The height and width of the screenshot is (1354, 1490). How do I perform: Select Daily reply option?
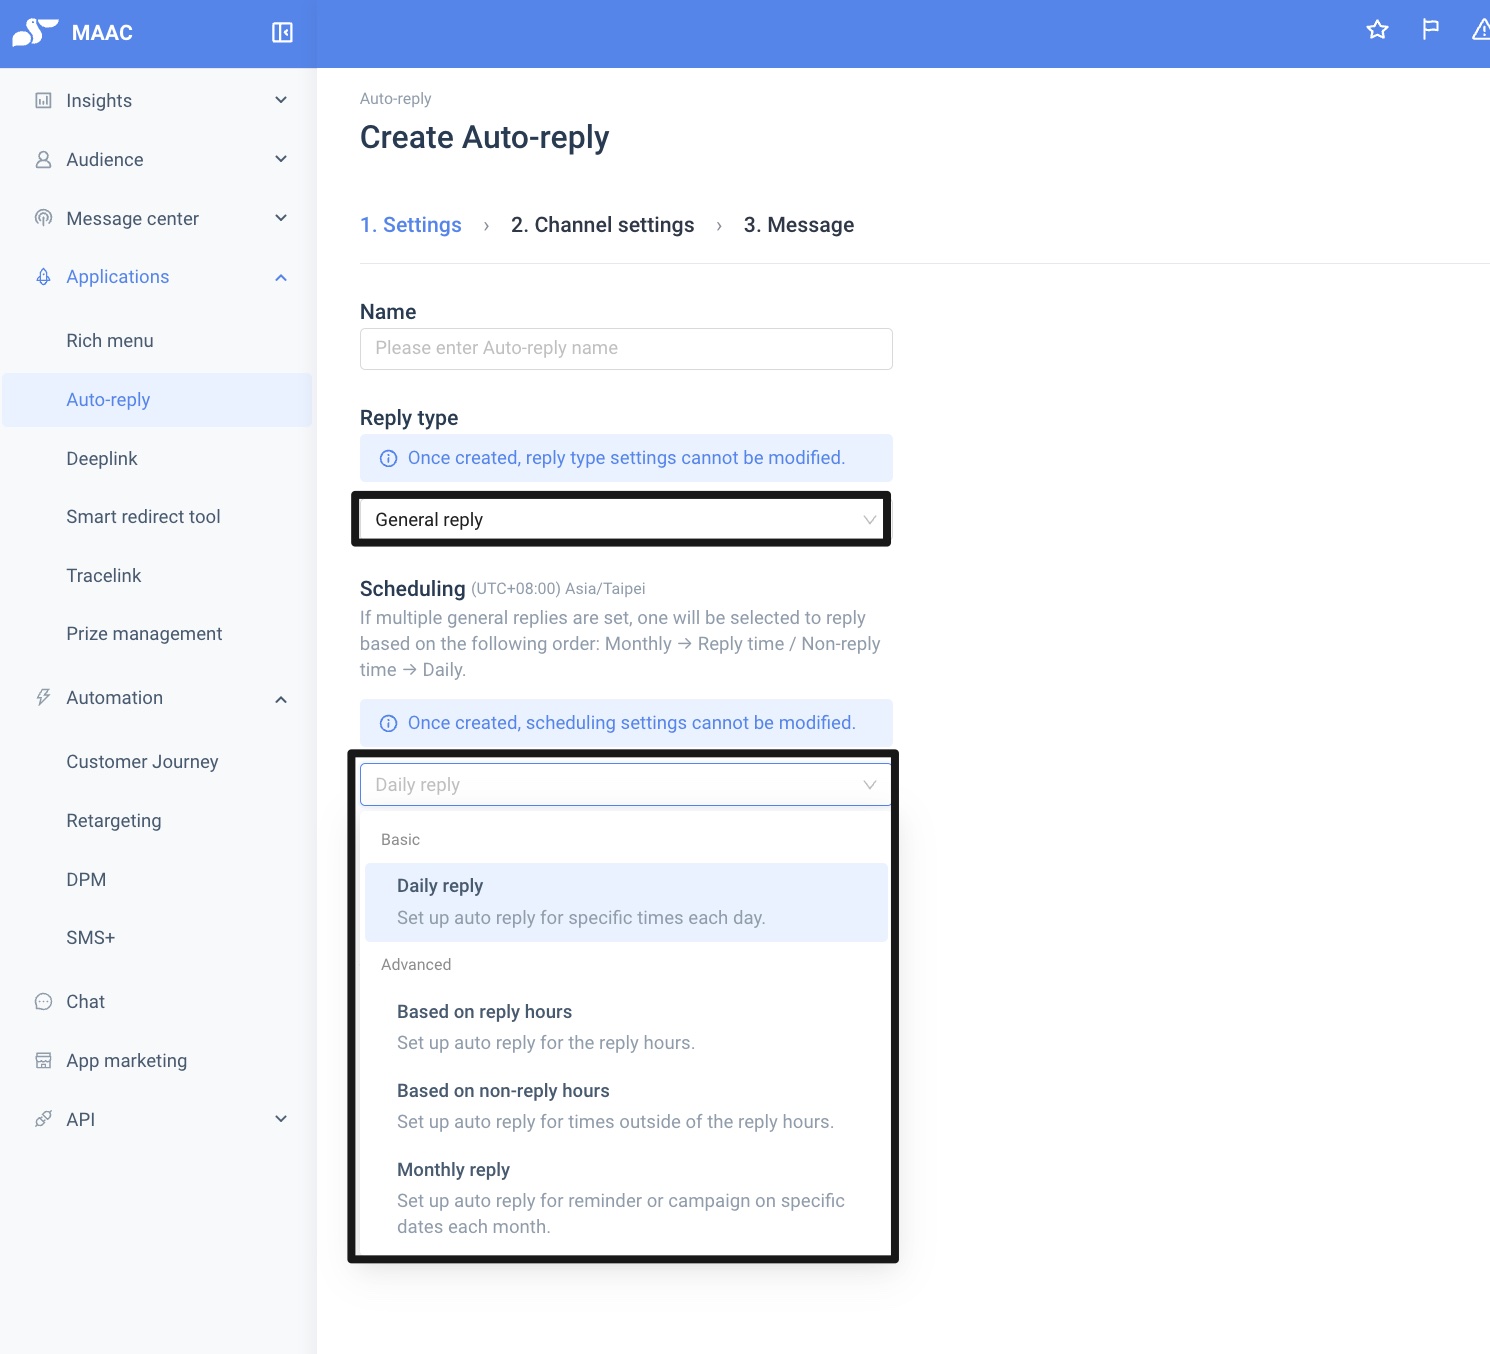626,902
